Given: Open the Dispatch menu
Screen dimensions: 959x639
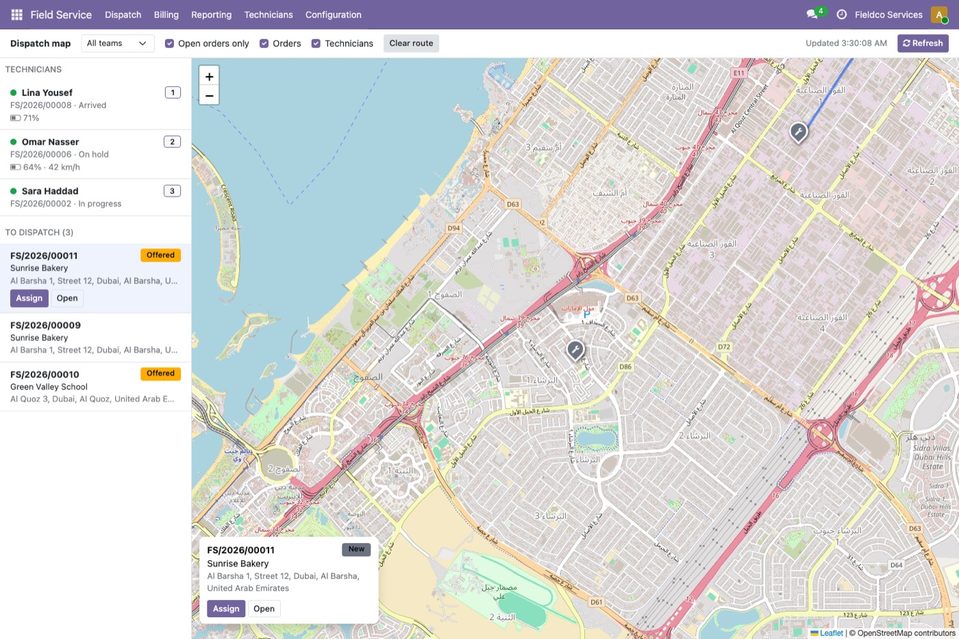Looking at the screenshot, I should tap(123, 15).
